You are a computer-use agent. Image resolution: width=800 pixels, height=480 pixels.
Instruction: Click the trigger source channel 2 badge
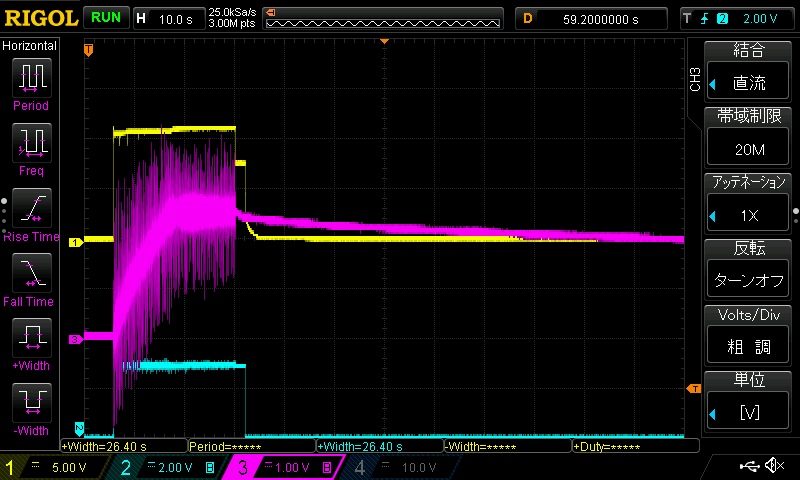722,19
